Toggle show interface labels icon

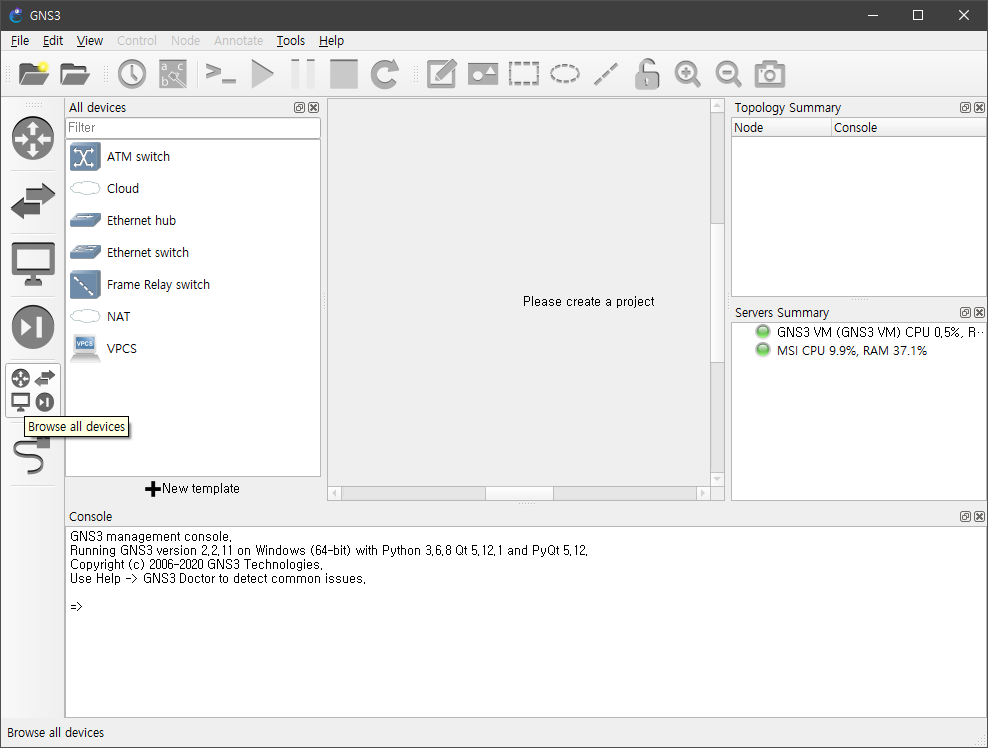(x=173, y=74)
